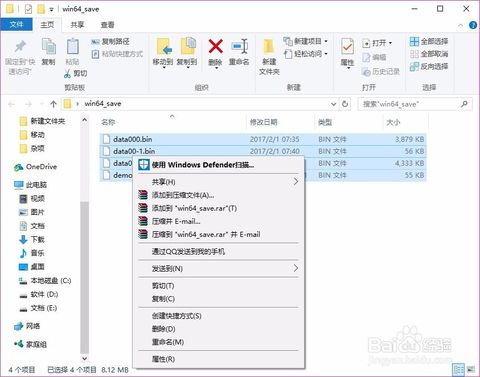Image resolution: width=480 pixels, height=377 pixels.
Task: Click the refresh button beside address bar
Action: click(345, 104)
